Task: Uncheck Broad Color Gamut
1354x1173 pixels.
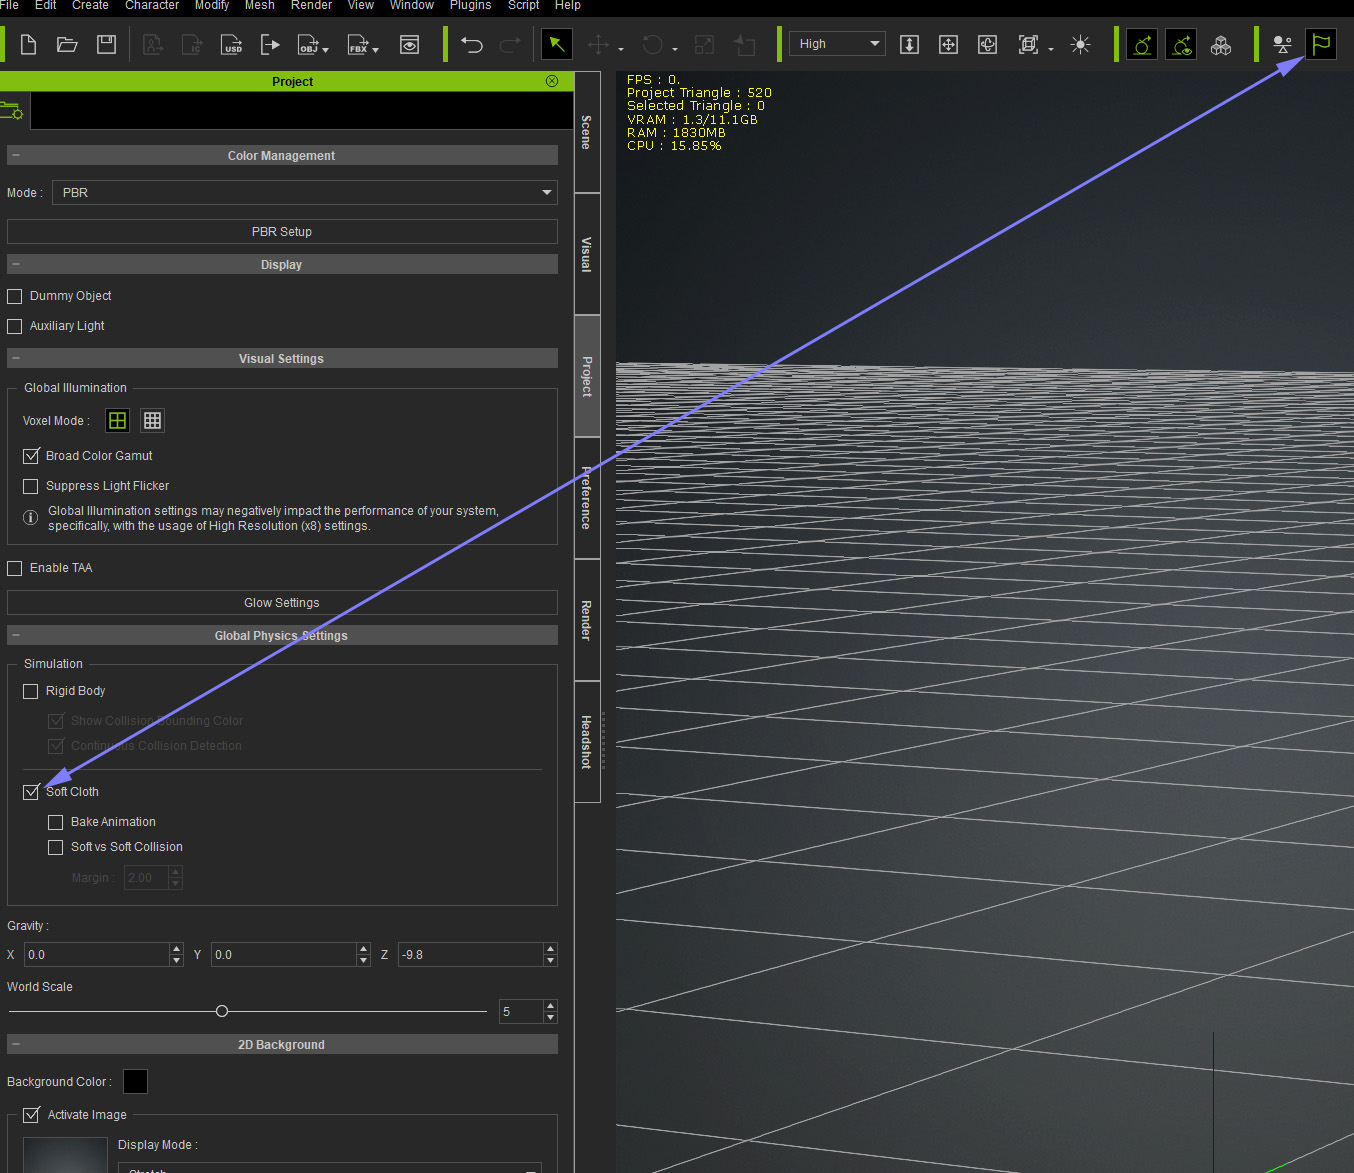Action: [31, 456]
